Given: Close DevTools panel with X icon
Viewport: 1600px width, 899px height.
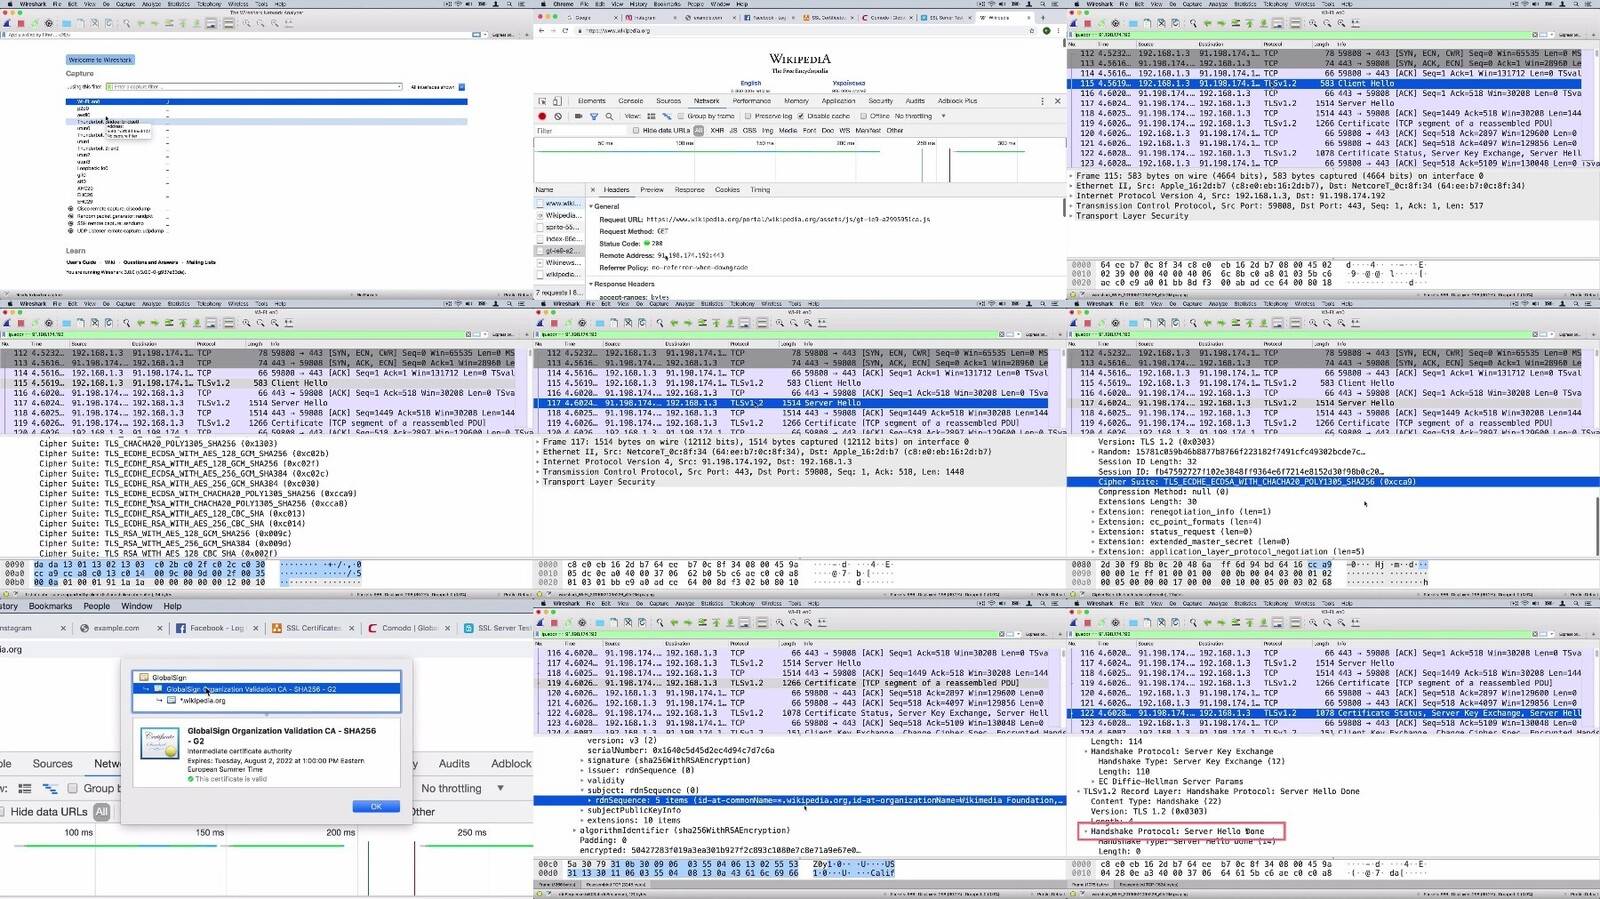Looking at the screenshot, I should [x=1057, y=101].
